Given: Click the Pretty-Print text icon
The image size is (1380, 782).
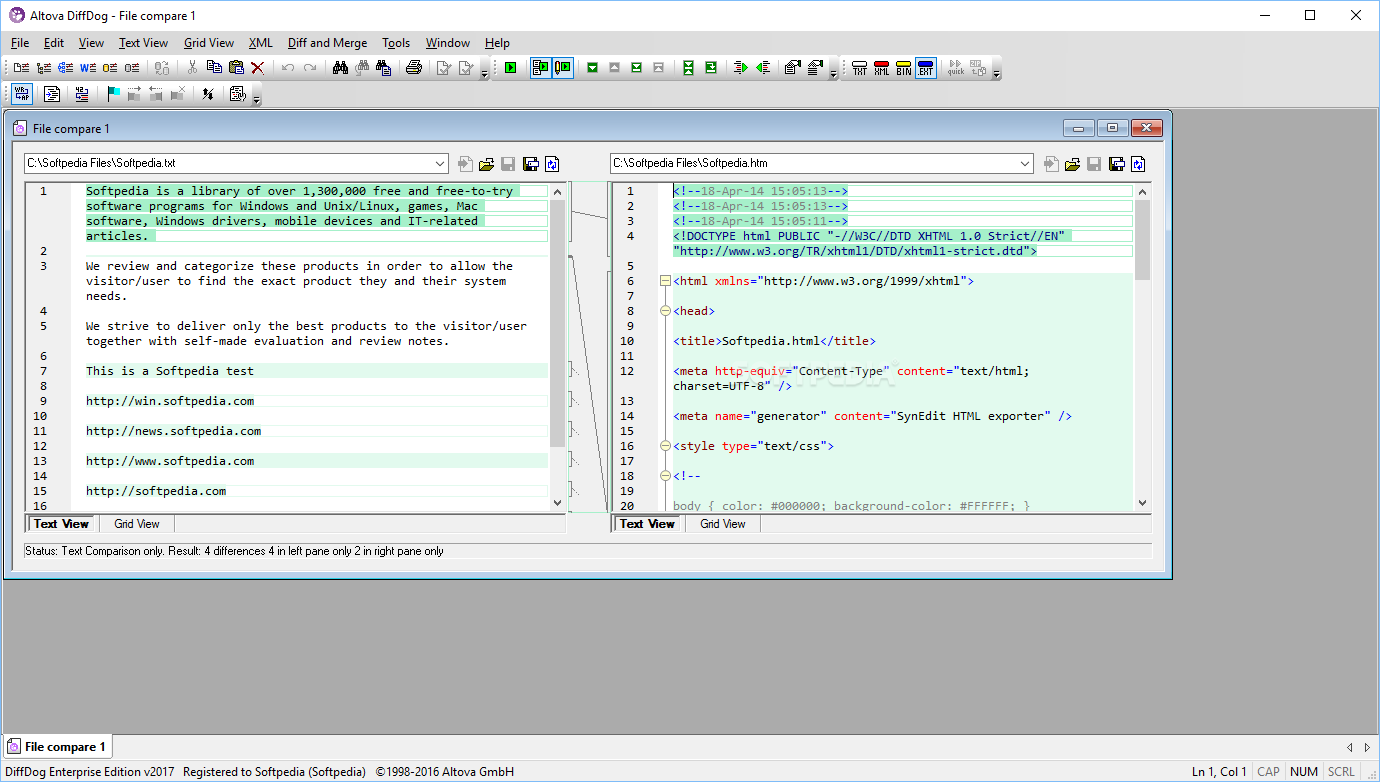Looking at the screenshot, I should tap(52, 94).
